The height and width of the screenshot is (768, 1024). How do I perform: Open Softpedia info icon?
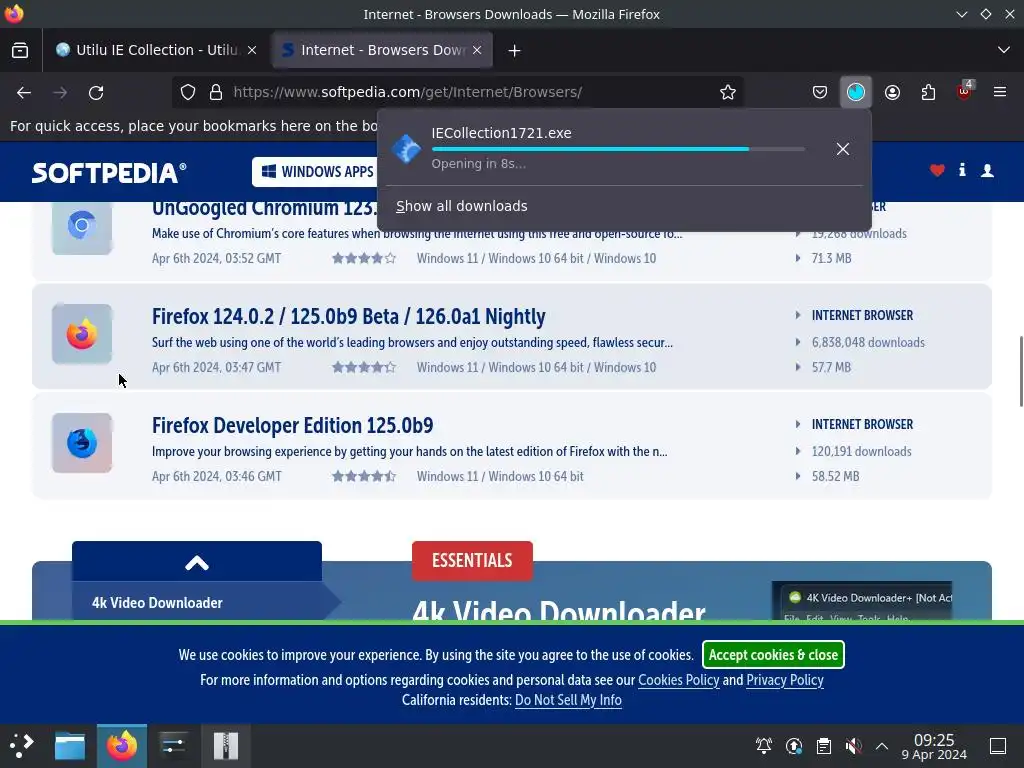pyautogui.click(x=962, y=170)
